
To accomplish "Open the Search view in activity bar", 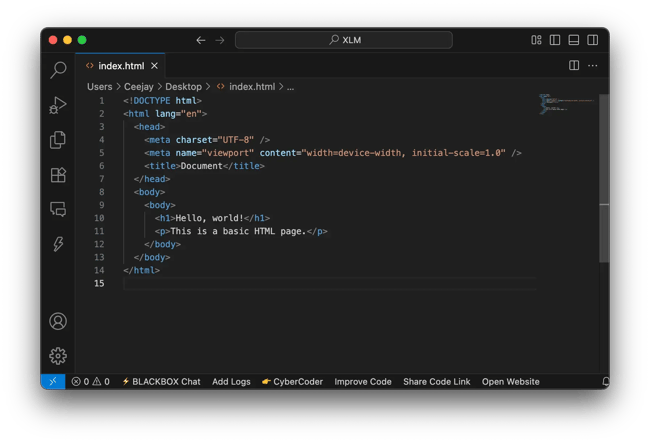I will pyautogui.click(x=58, y=70).
